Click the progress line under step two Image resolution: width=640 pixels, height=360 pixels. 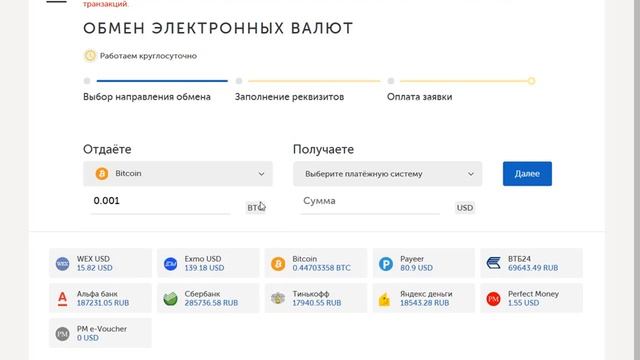[314, 81]
